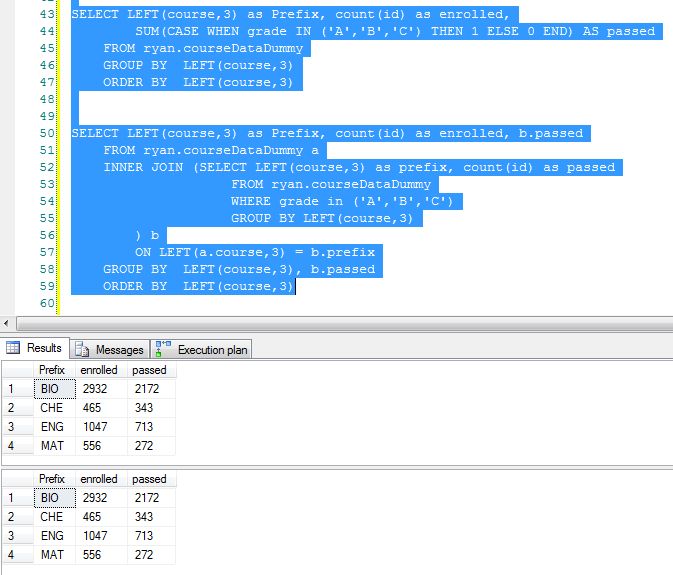Switch to the Results tab
The image size is (673, 575).
(35, 348)
